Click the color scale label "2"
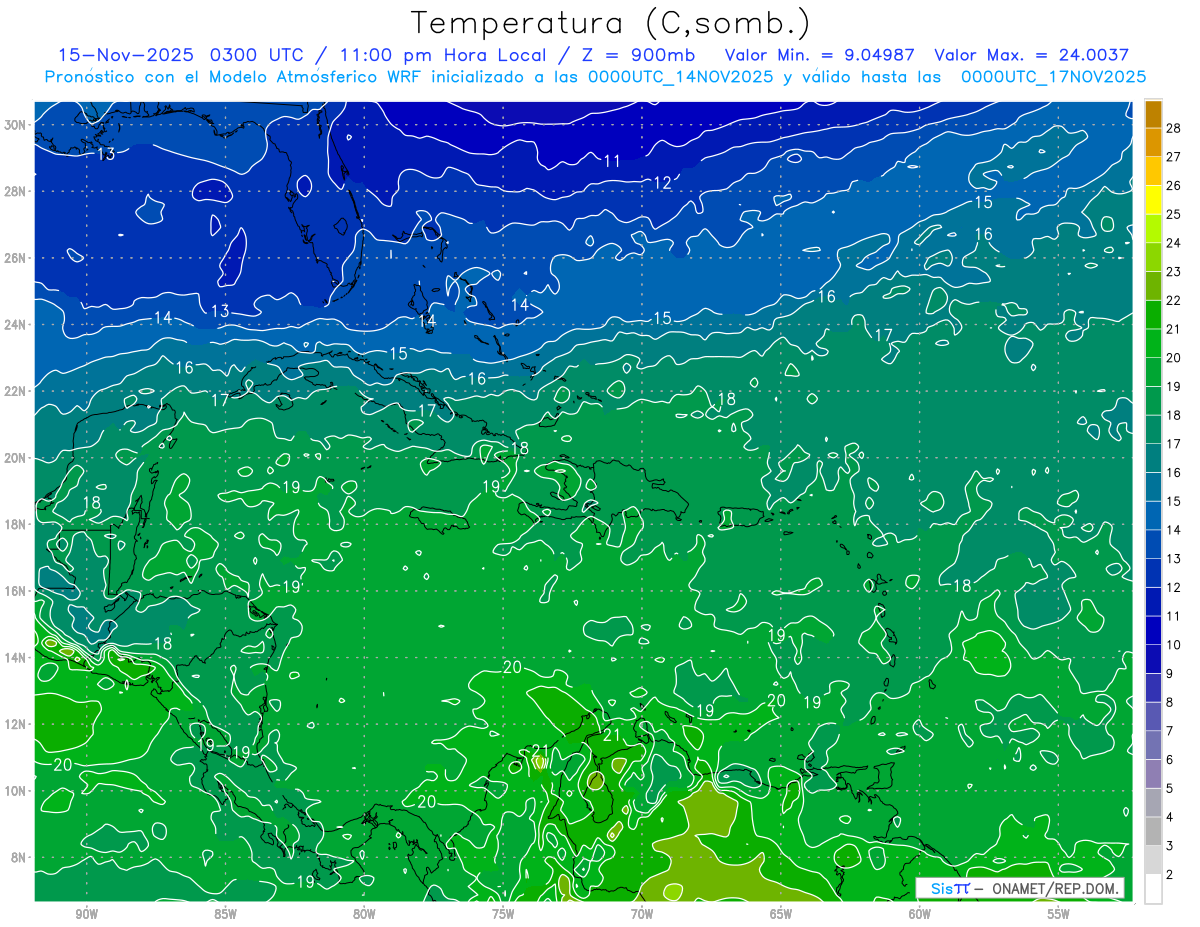This screenshot has width=1200, height=927. [x=1169, y=875]
